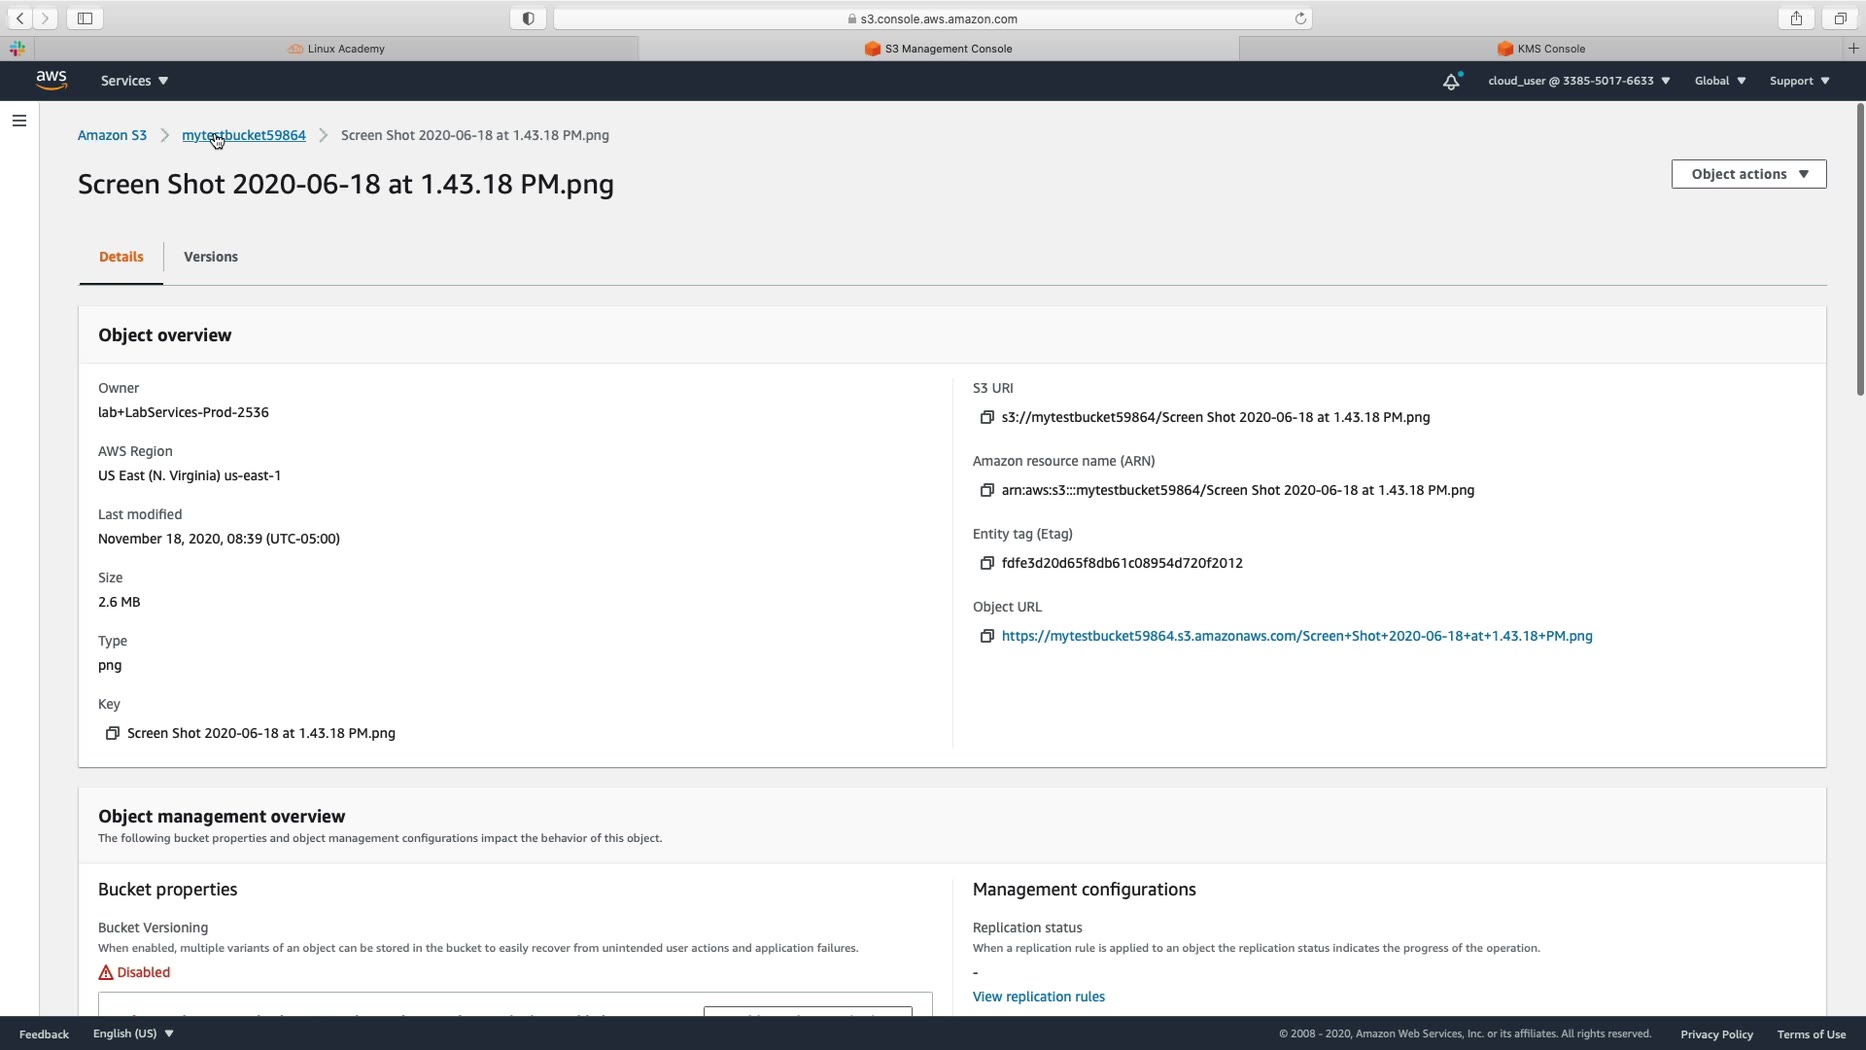Viewport: 1866px width, 1050px height.
Task: Show all tabs overview button
Action: tap(1840, 18)
